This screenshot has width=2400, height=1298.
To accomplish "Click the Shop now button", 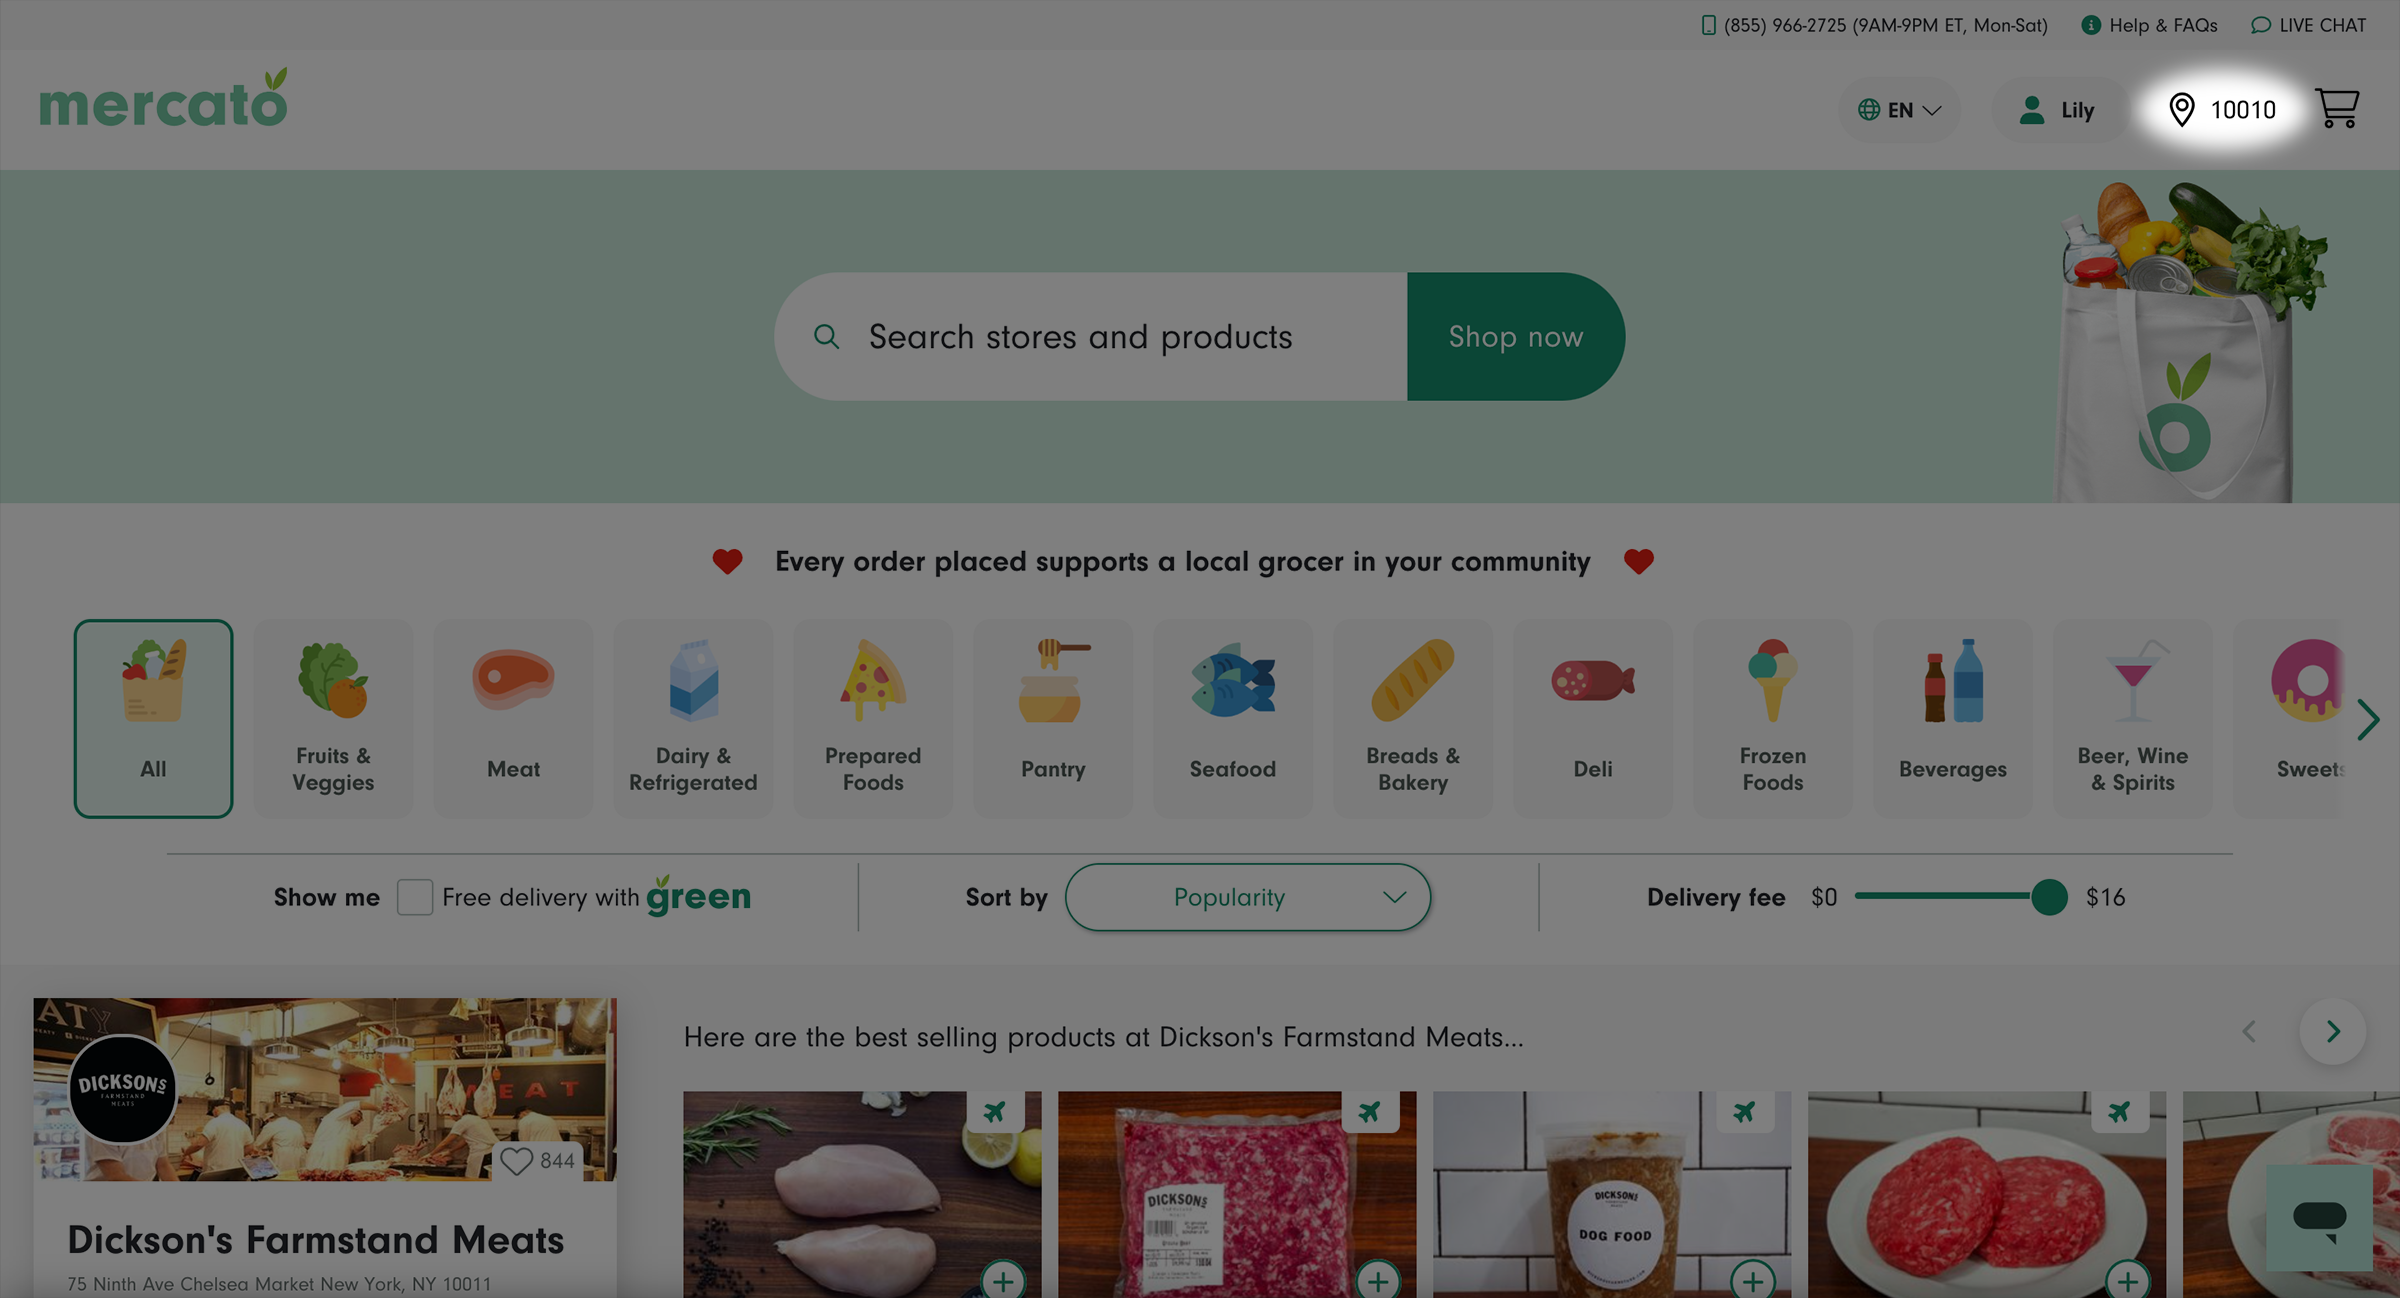I will click(1516, 337).
